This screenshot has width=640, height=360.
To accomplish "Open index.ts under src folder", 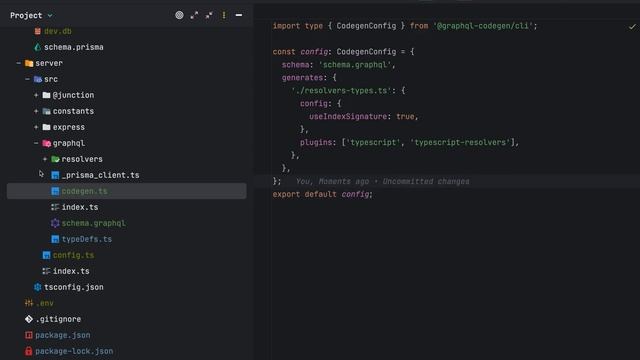I will click(x=71, y=271).
